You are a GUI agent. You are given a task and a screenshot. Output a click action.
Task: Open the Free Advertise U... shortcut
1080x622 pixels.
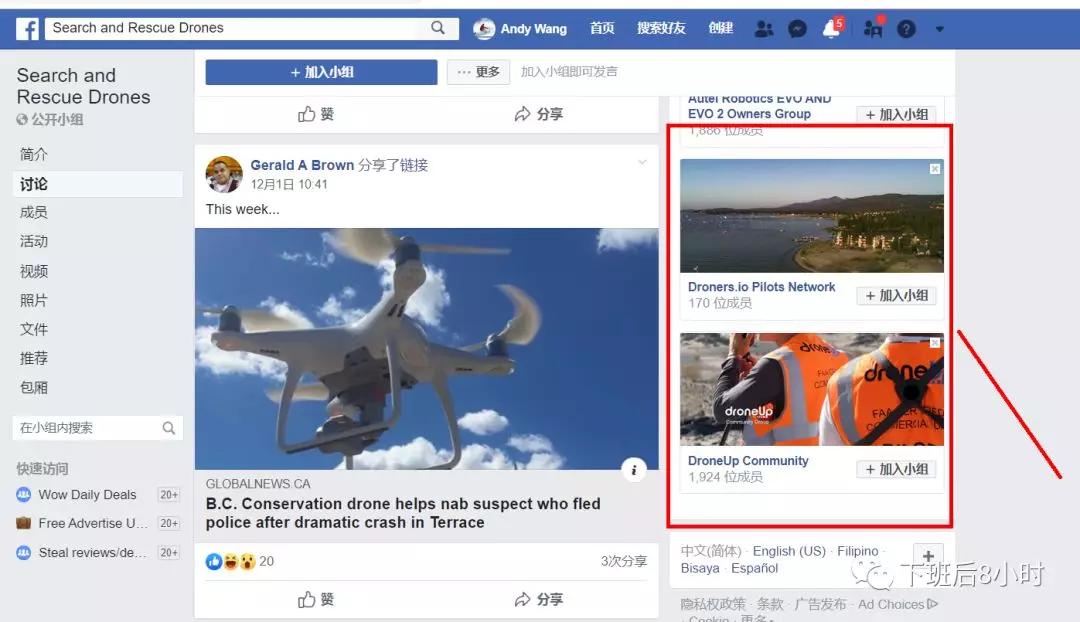(x=93, y=523)
